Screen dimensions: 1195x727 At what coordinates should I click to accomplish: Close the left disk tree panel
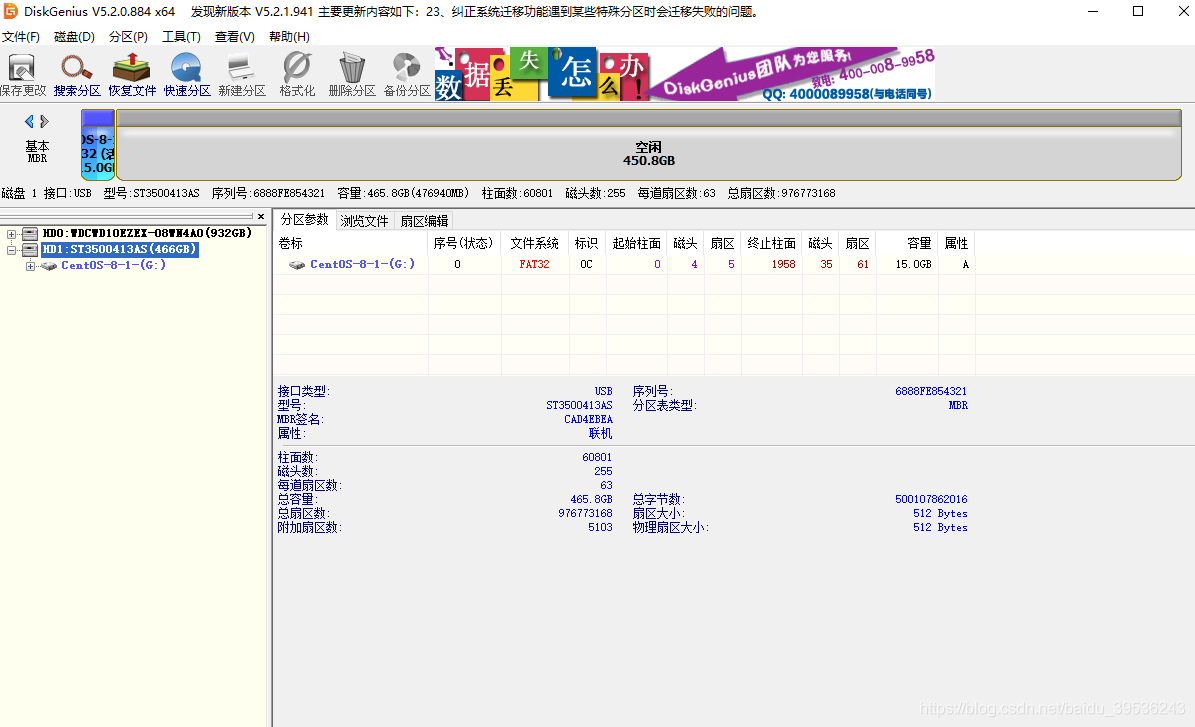click(261, 217)
